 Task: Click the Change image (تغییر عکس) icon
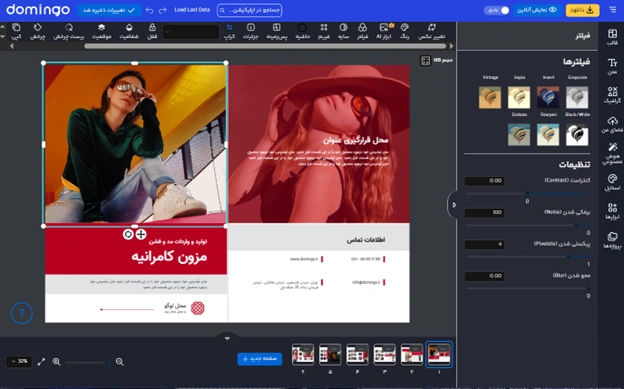pos(432,27)
